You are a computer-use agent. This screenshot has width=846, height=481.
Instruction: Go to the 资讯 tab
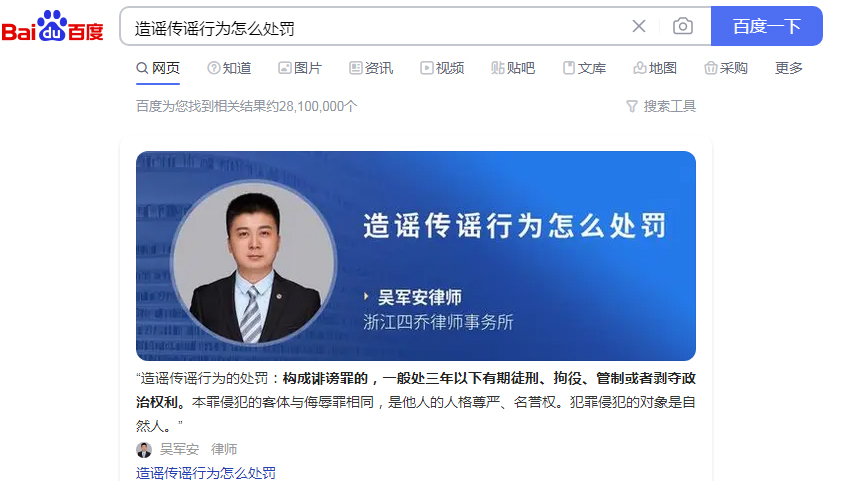371,68
